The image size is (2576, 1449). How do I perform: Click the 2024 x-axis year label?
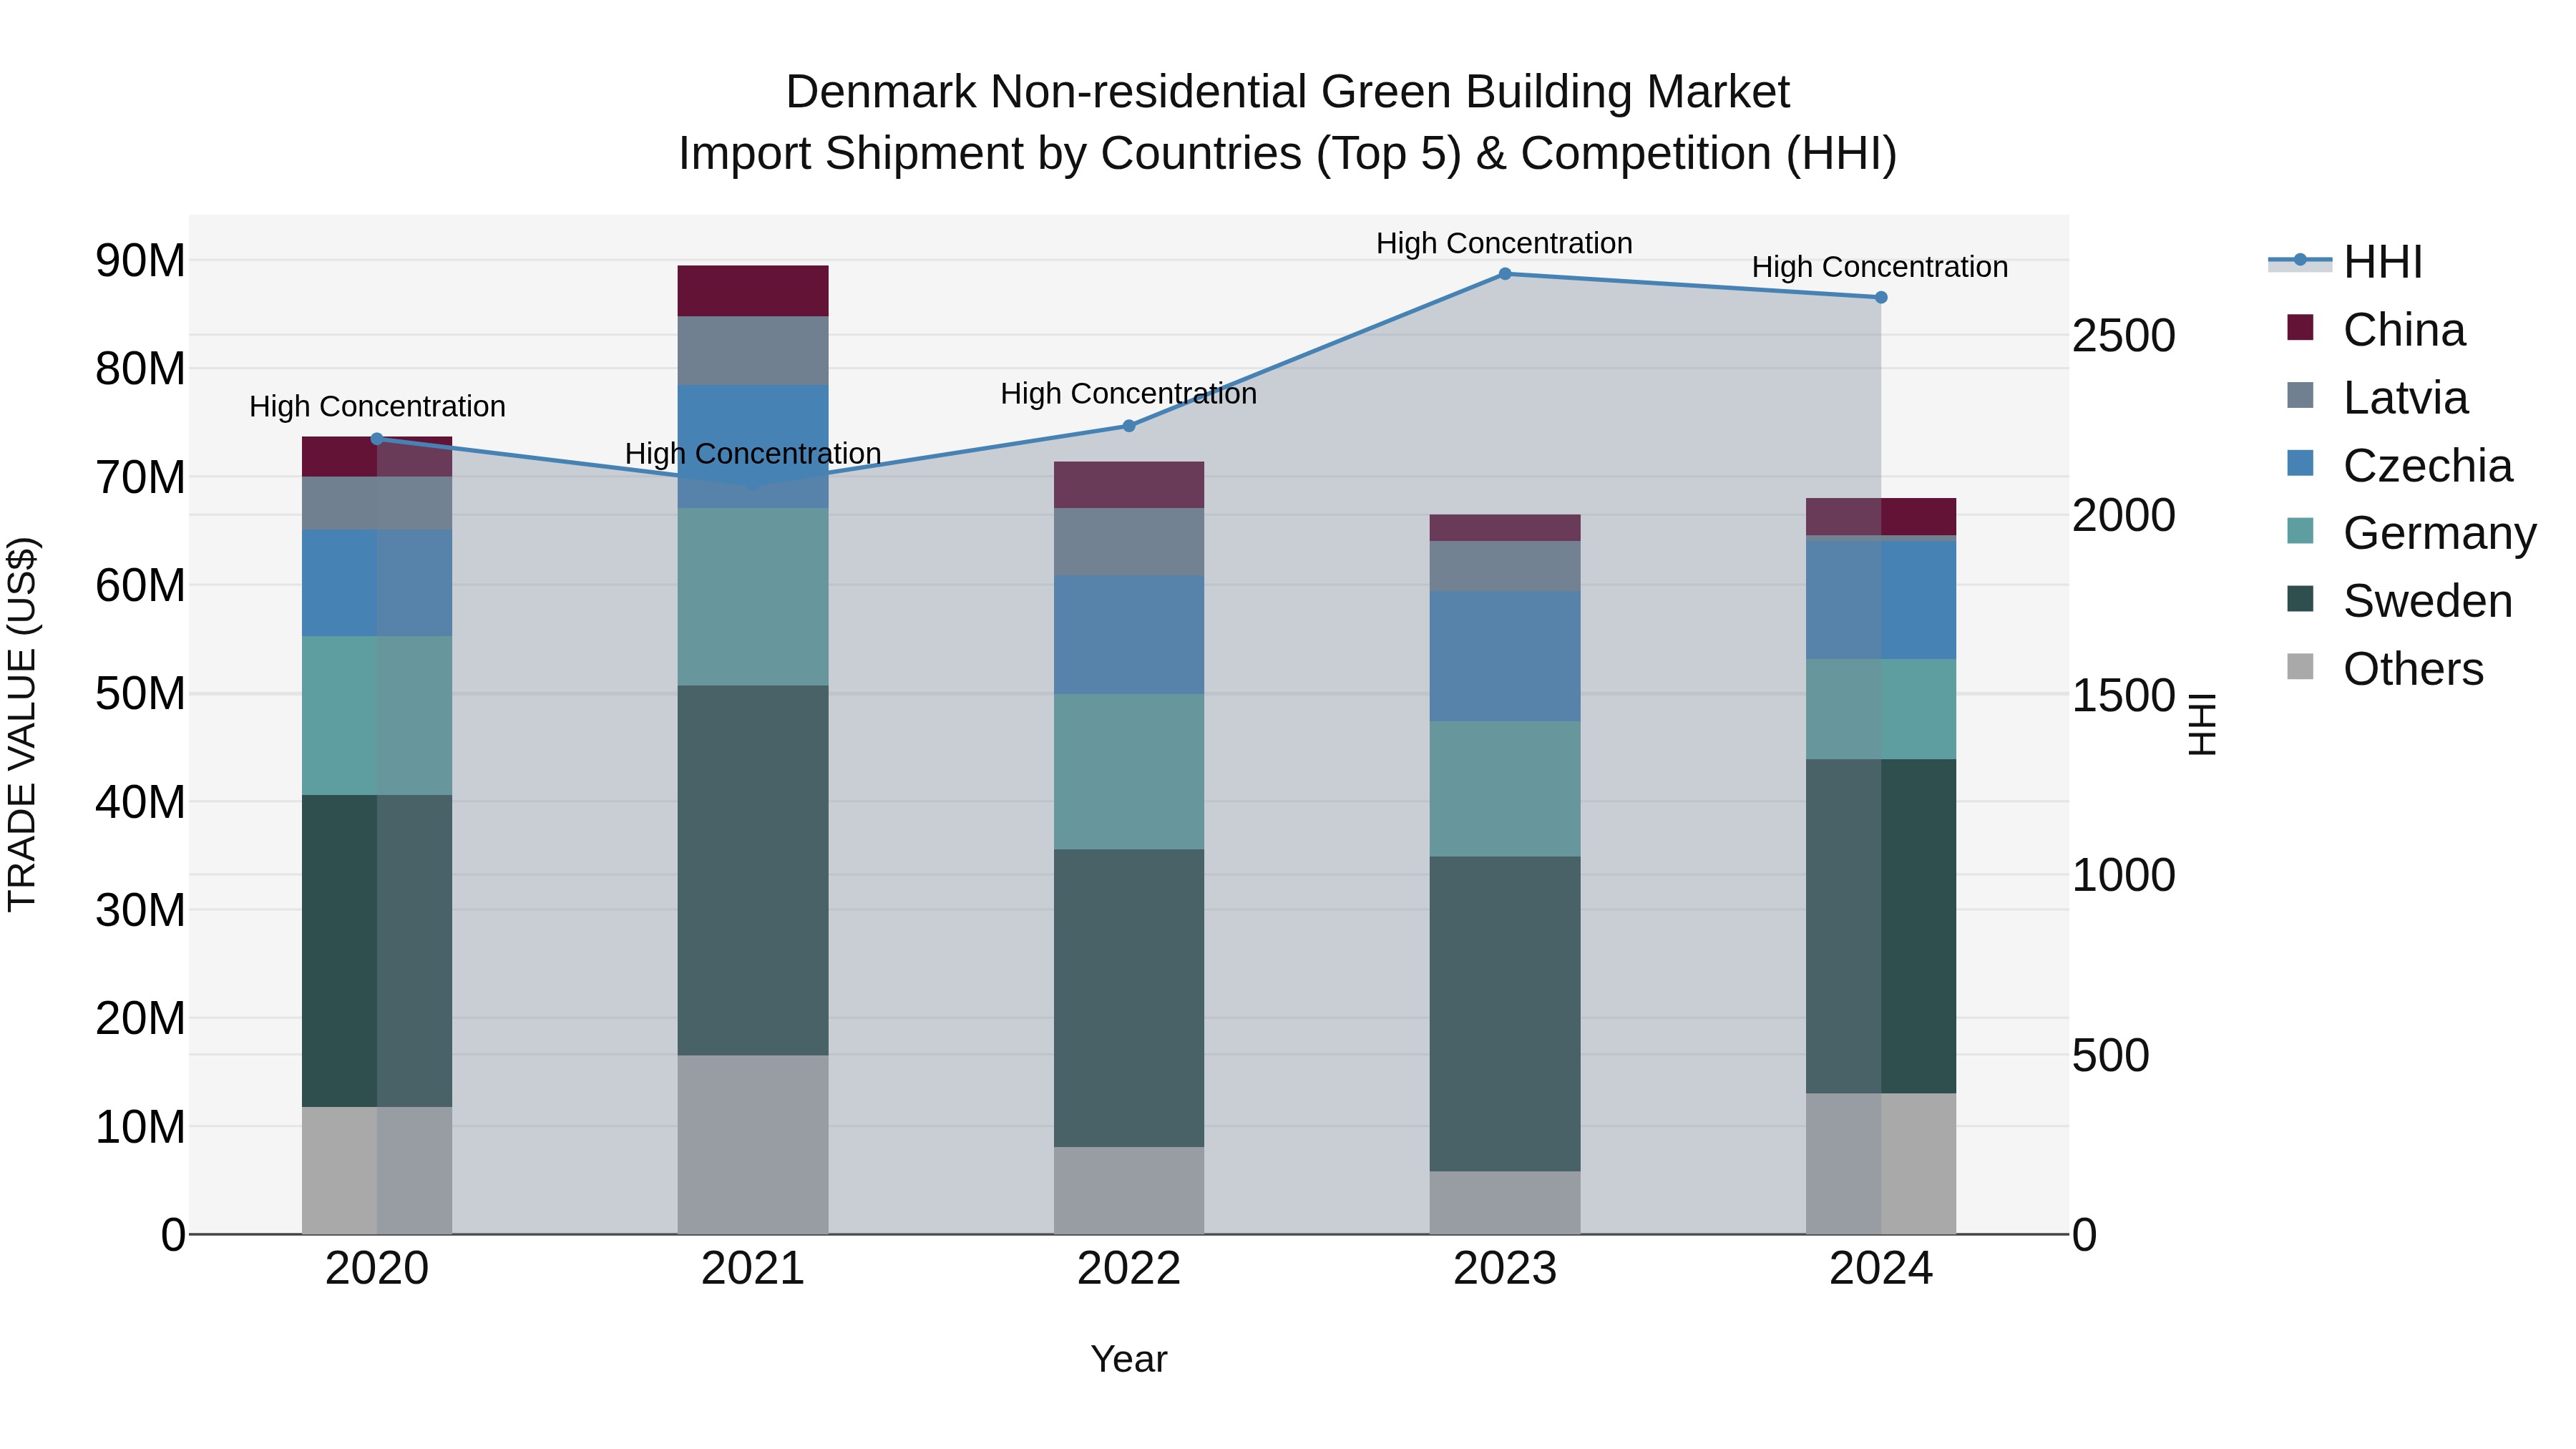1881,1269
